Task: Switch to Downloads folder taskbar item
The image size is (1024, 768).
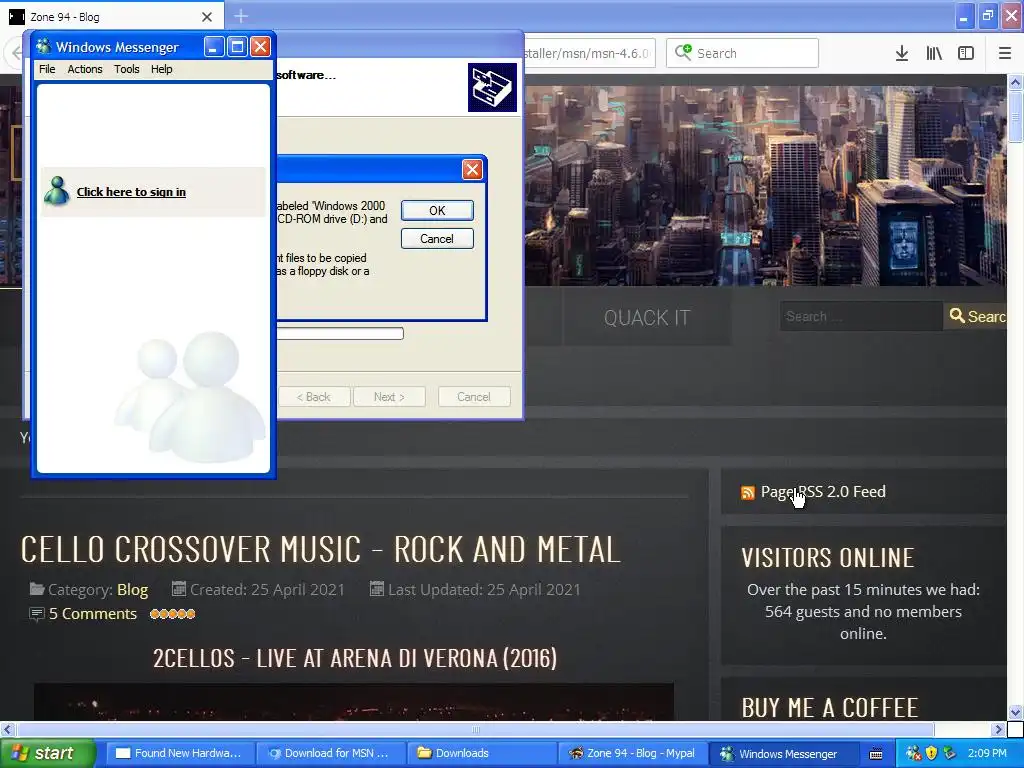Action: pyautogui.click(x=482, y=753)
